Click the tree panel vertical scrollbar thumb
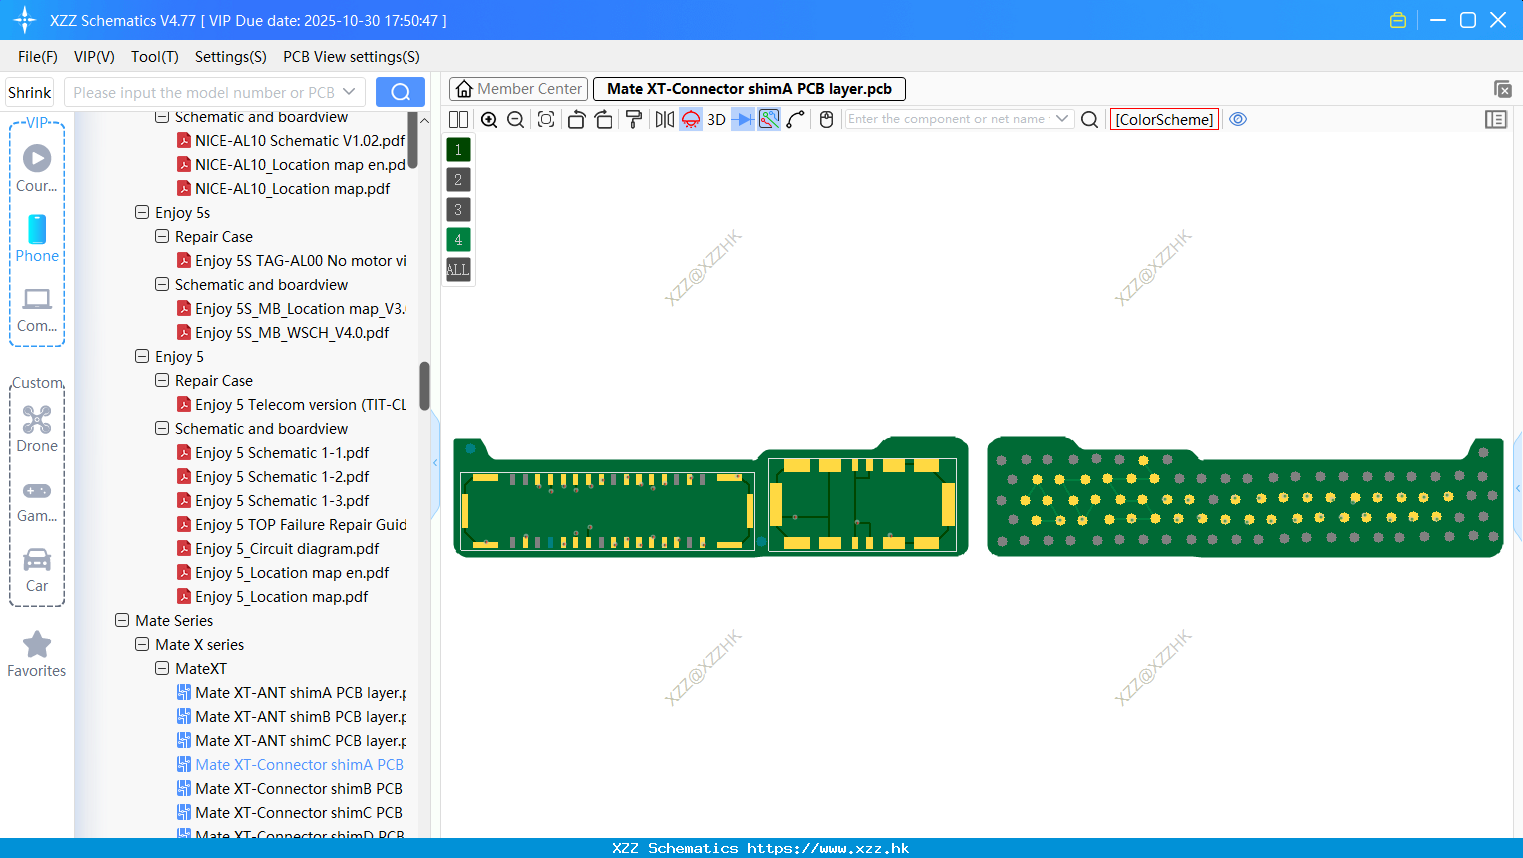 424,386
